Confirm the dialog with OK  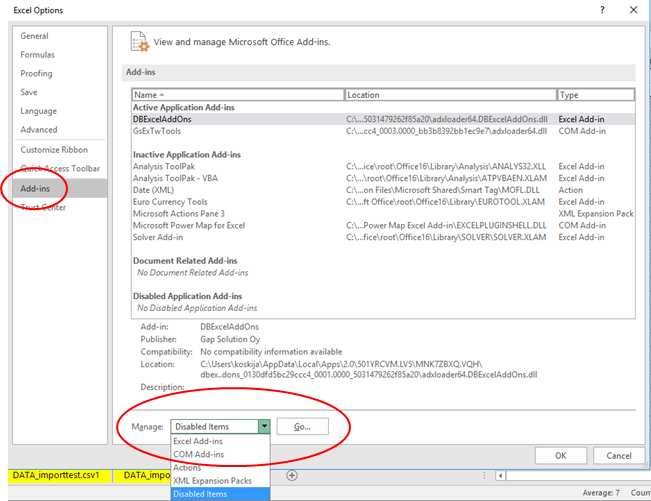point(560,455)
